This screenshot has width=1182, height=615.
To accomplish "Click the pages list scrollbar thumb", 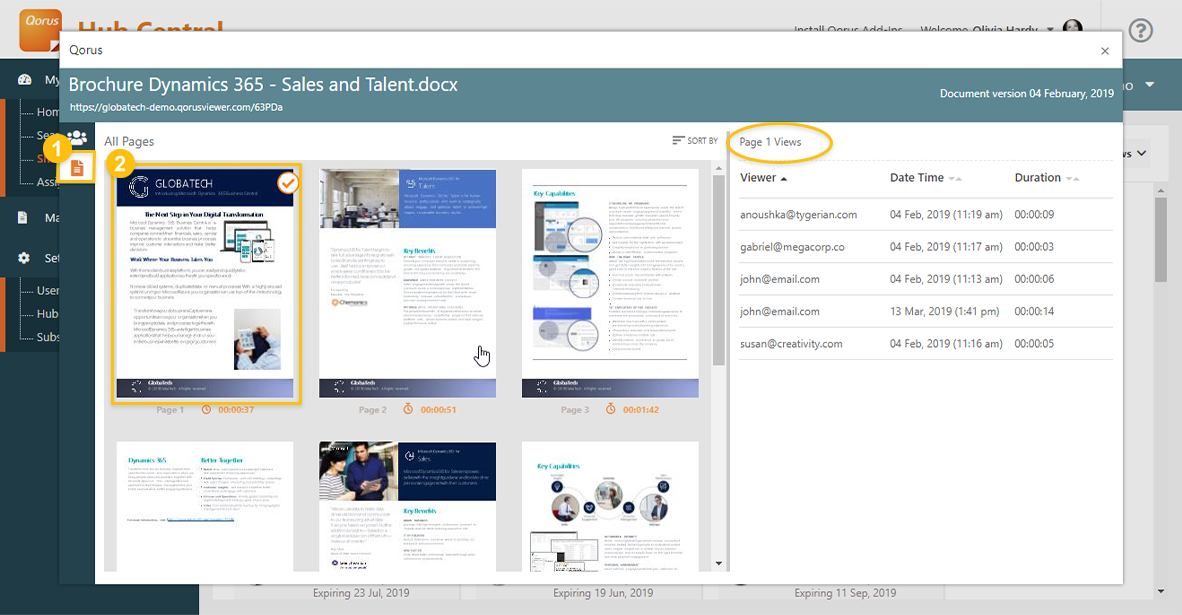I will pyautogui.click(x=718, y=270).
